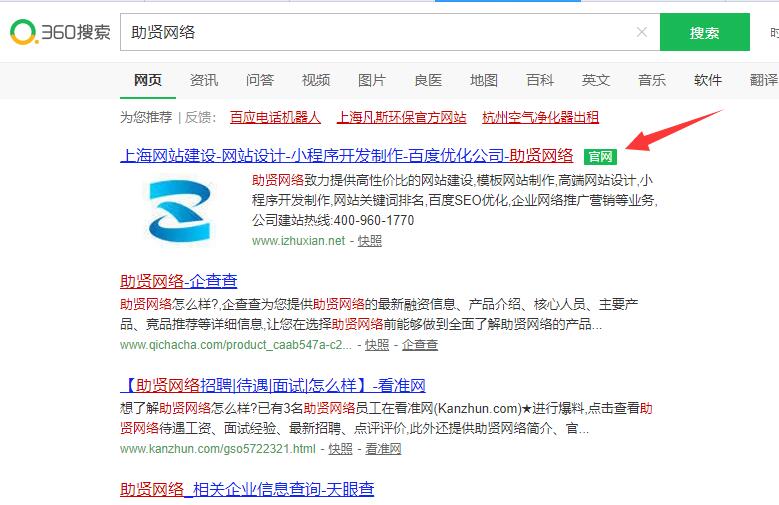Open 快照 for the kanzhun result
This screenshot has height=505, width=779.
click(x=340, y=449)
